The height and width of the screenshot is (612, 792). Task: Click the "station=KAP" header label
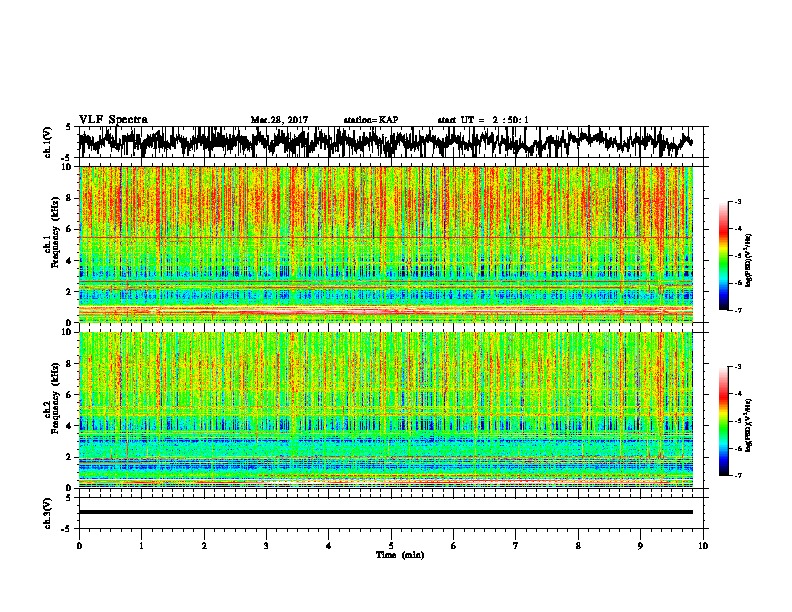coord(371,120)
